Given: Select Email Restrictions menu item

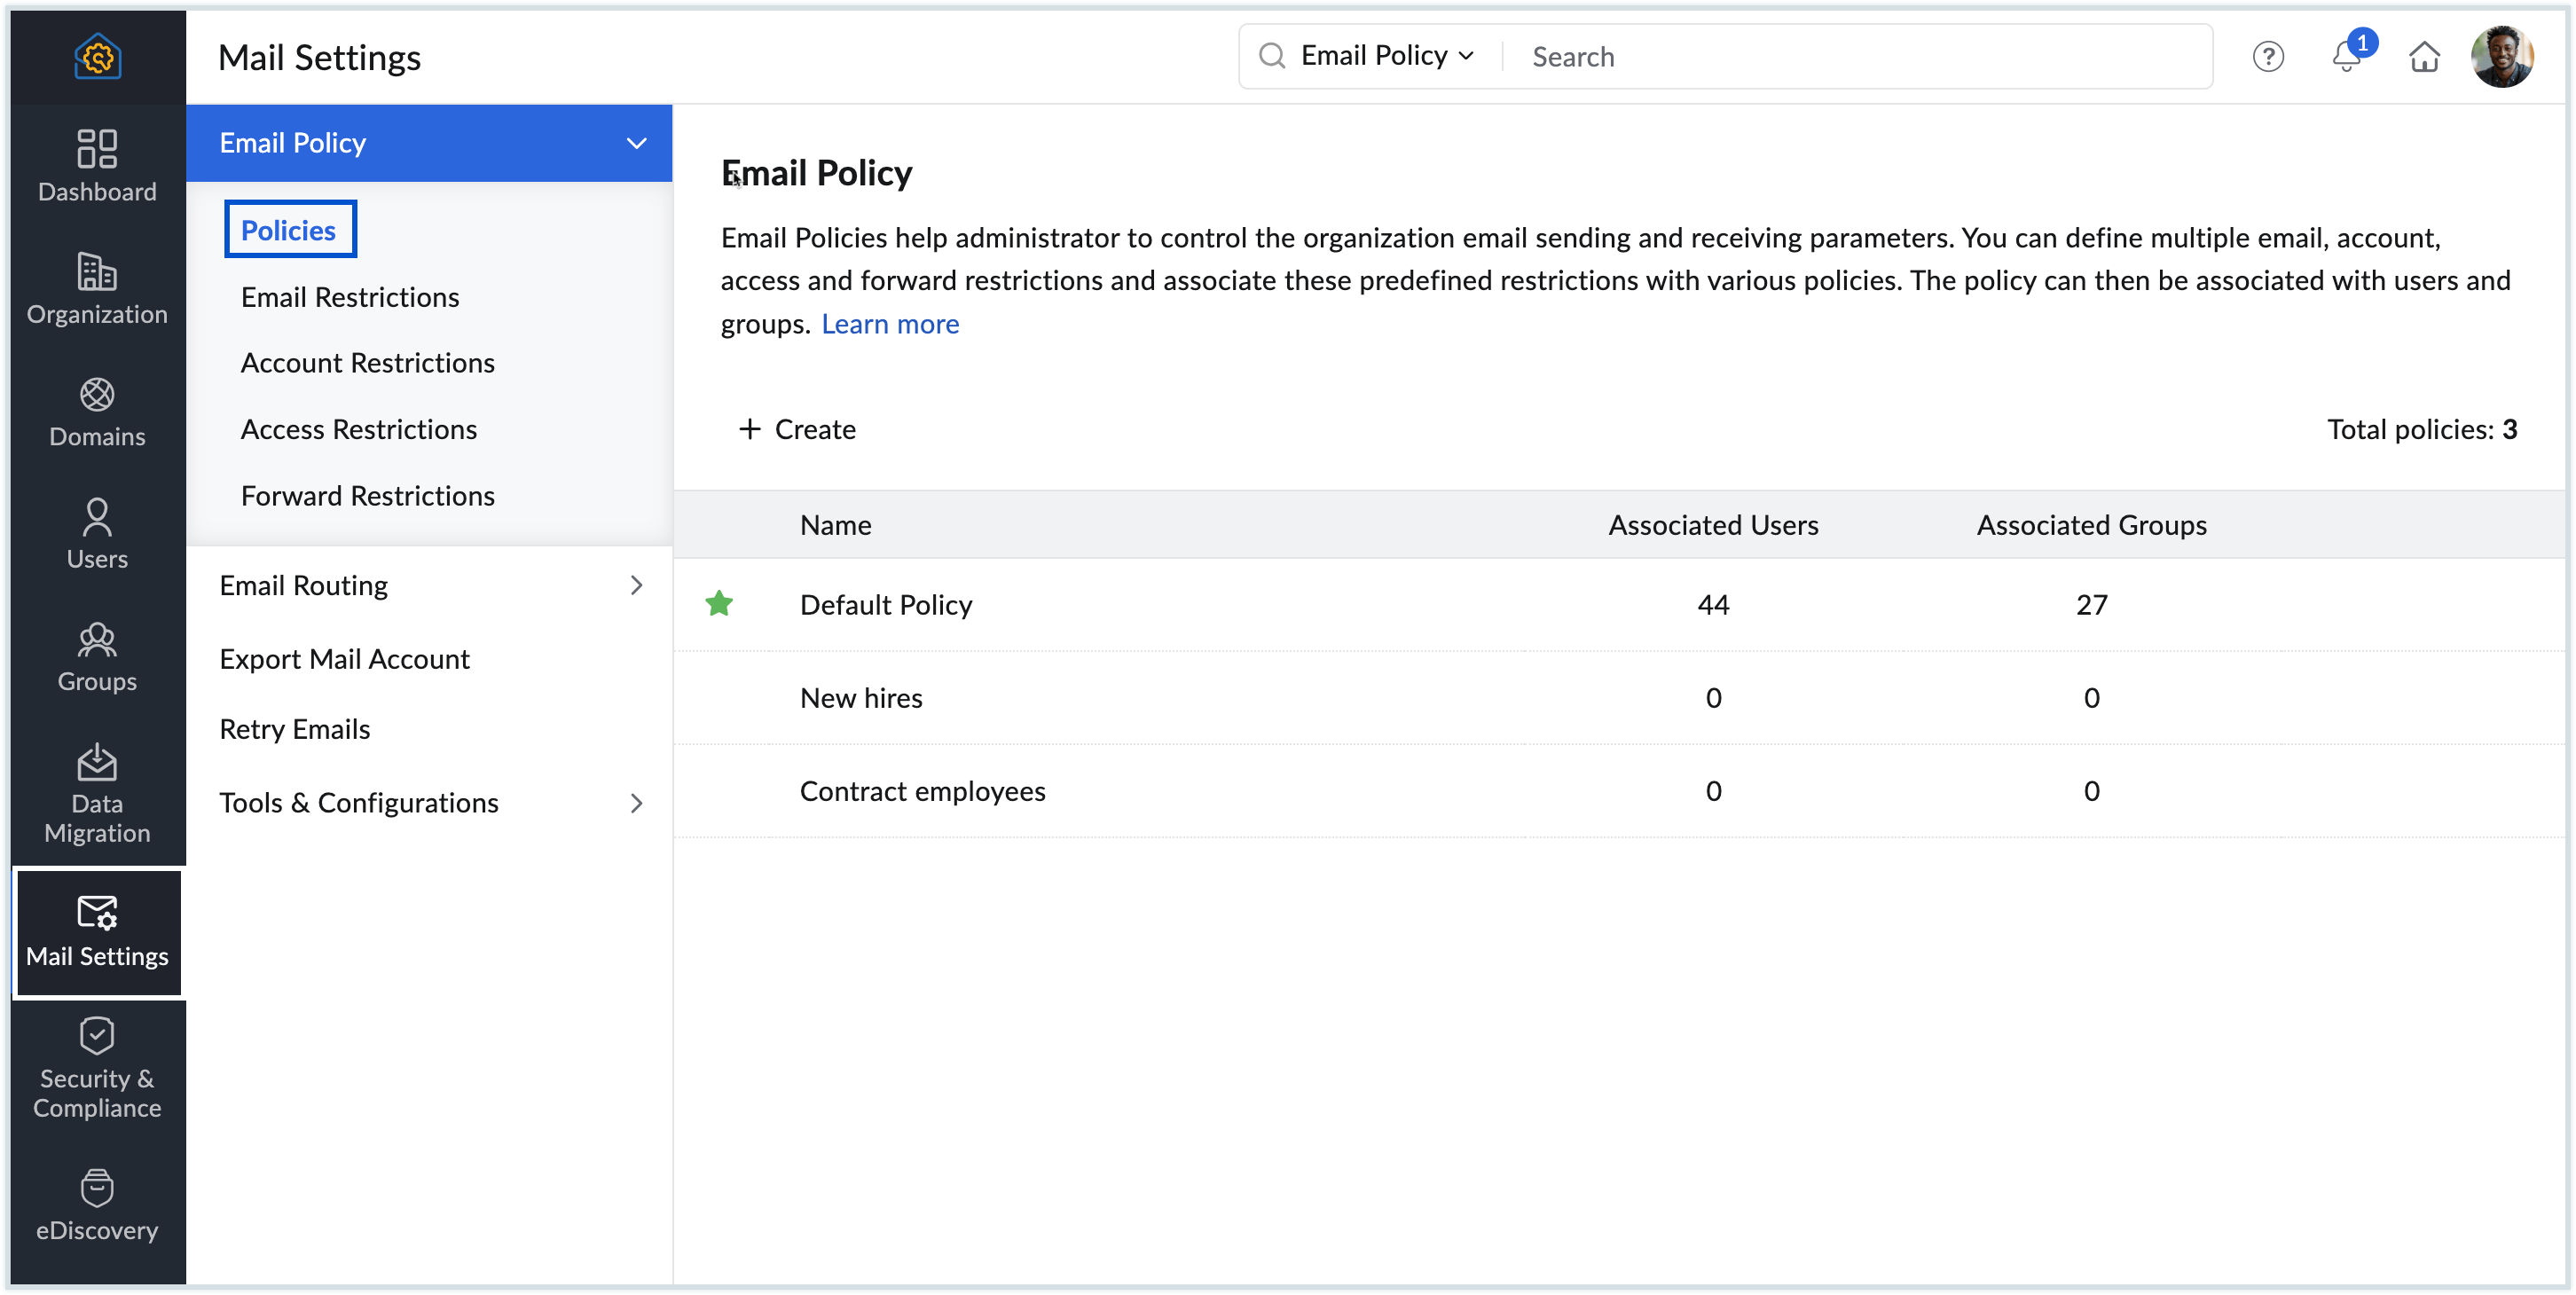Looking at the screenshot, I should (x=350, y=297).
